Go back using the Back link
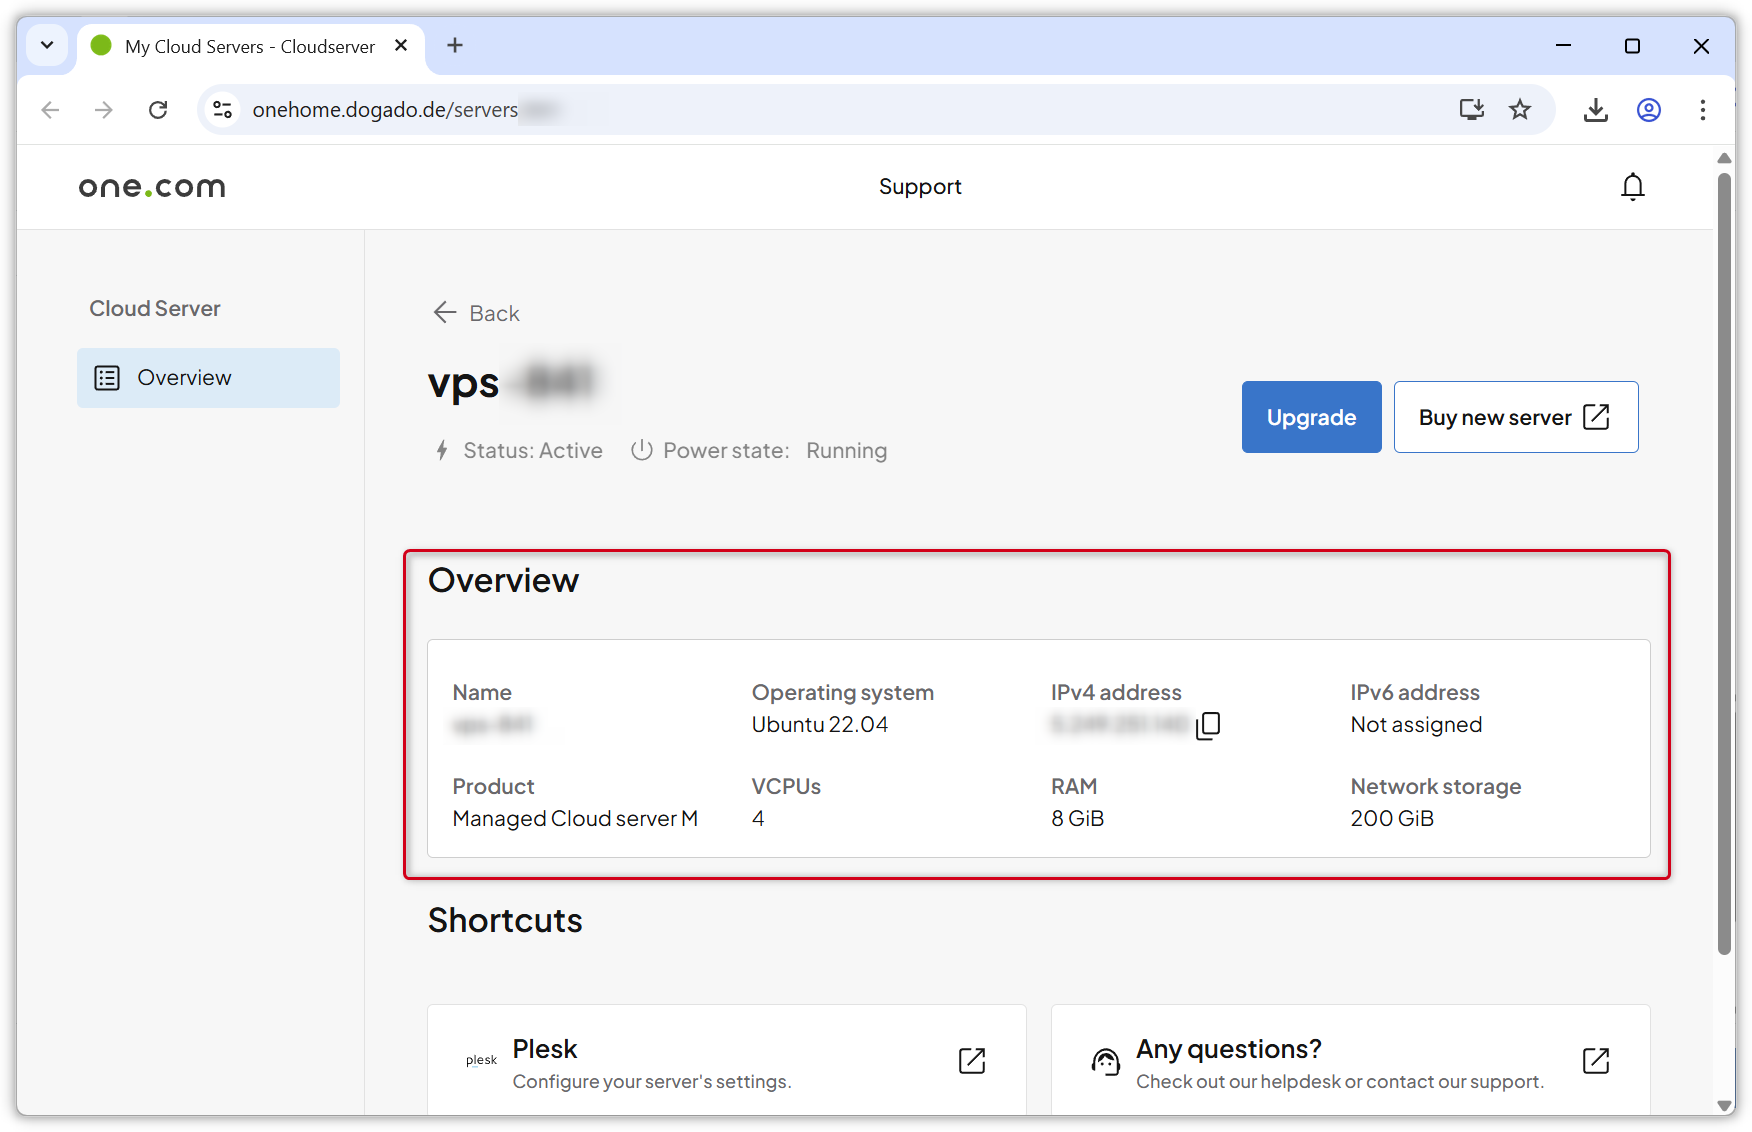1752x1132 pixels. (x=475, y=312)
